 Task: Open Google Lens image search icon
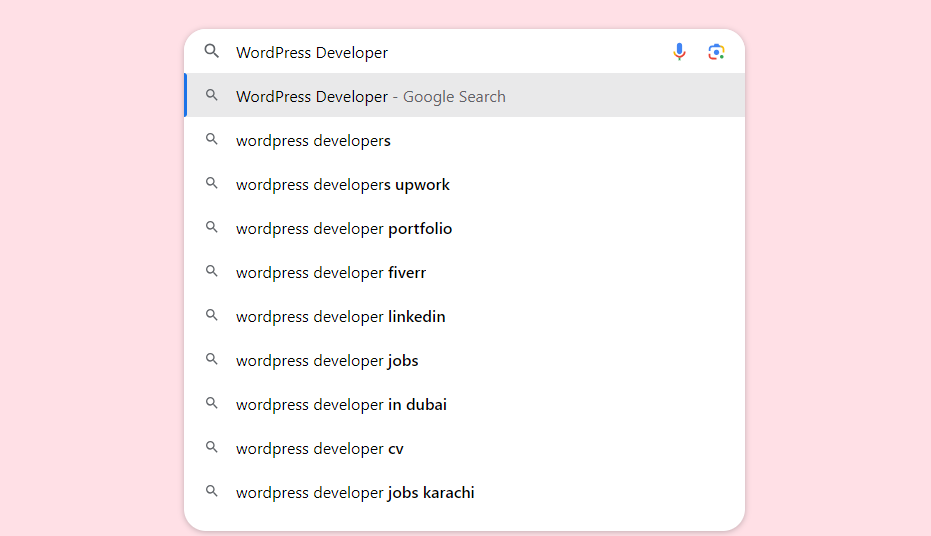[x=716, y=52]
